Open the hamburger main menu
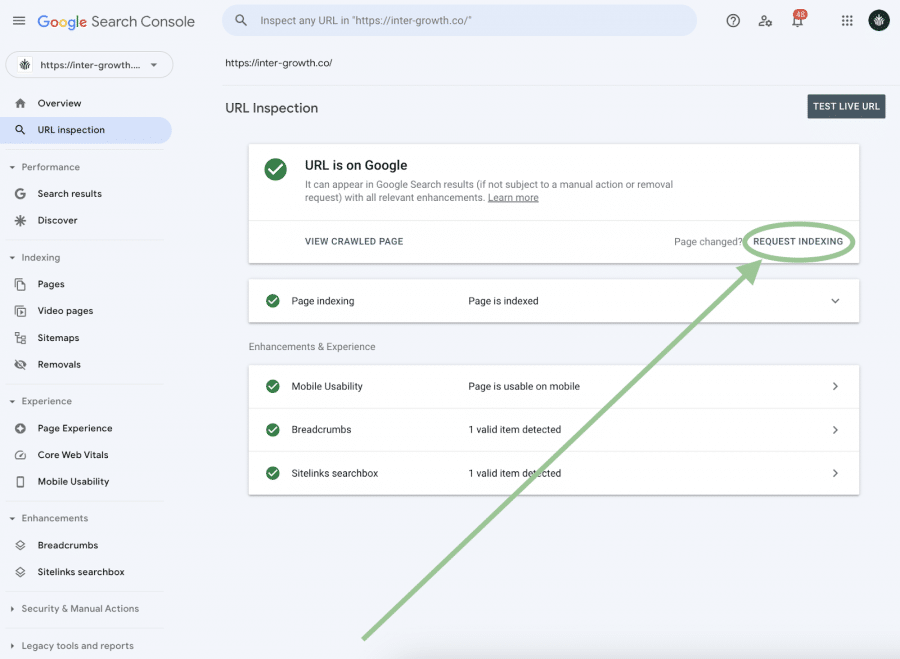This screenshot has width=900, height=659. [19, 21]
